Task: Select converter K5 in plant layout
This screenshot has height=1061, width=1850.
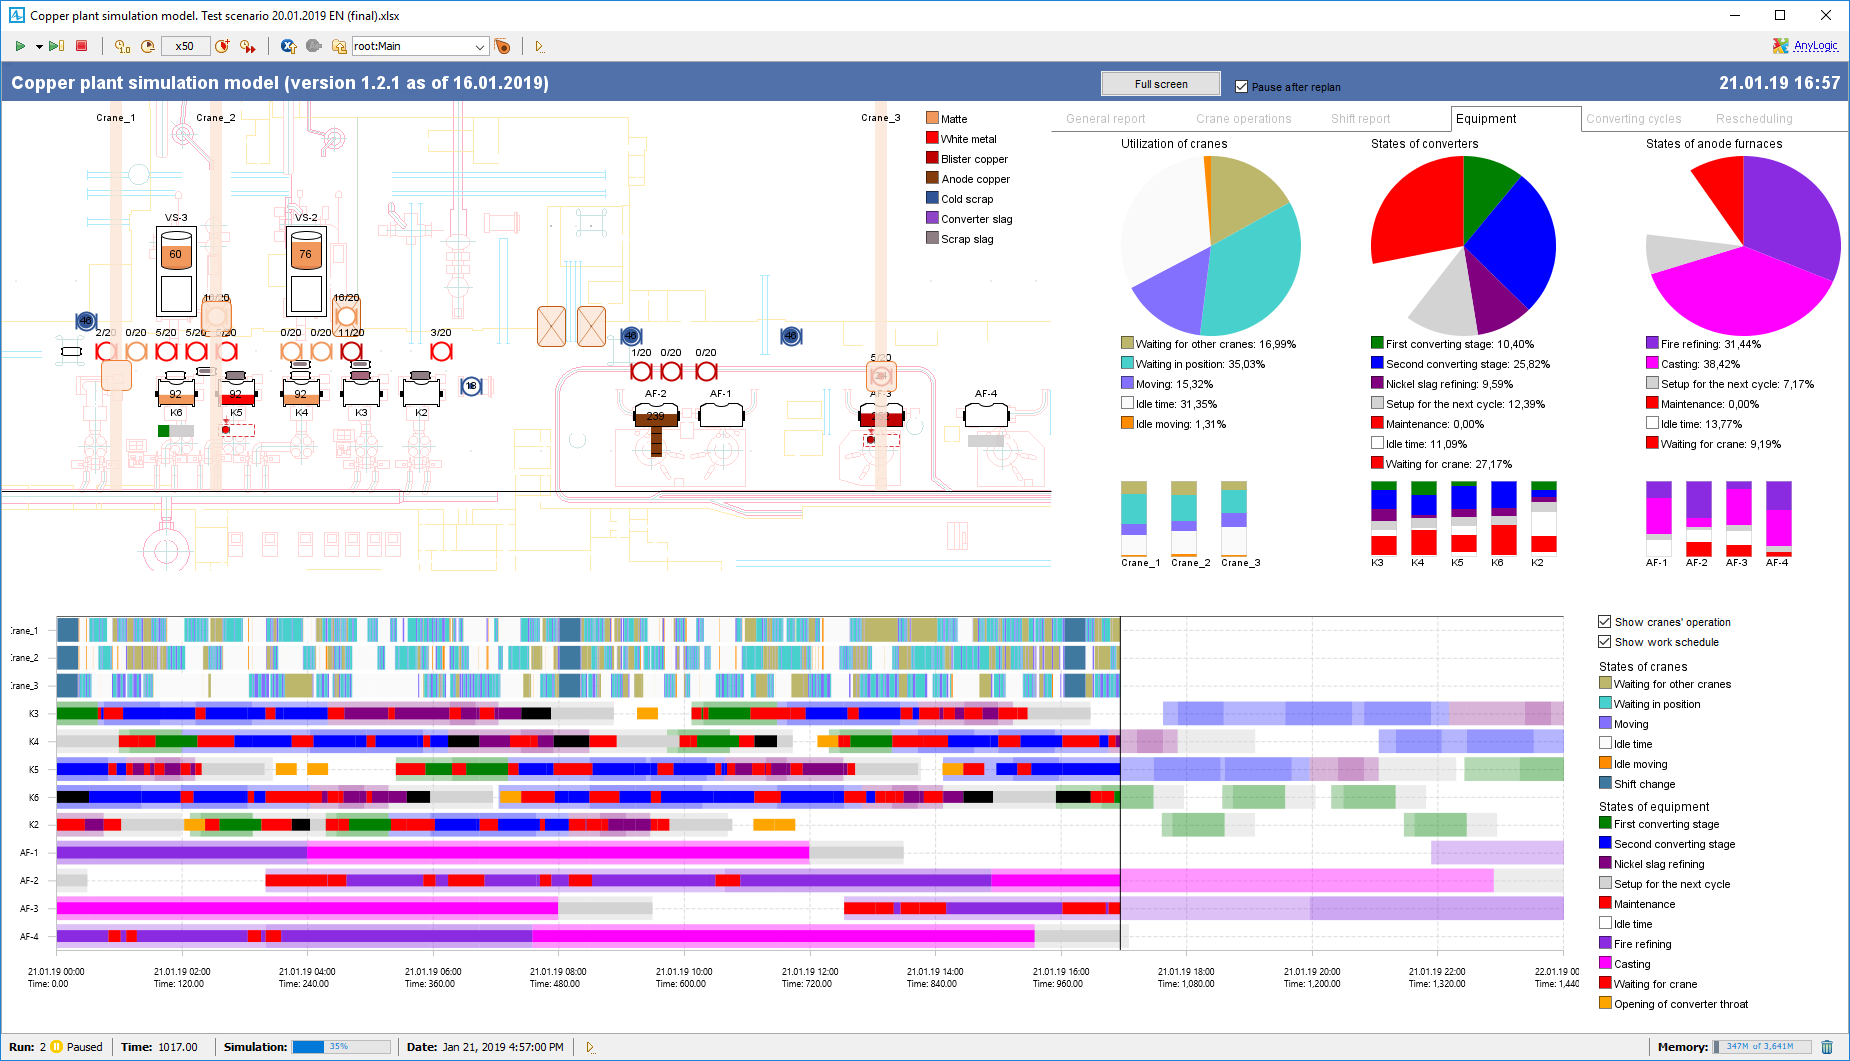Action: click(236, 391)
